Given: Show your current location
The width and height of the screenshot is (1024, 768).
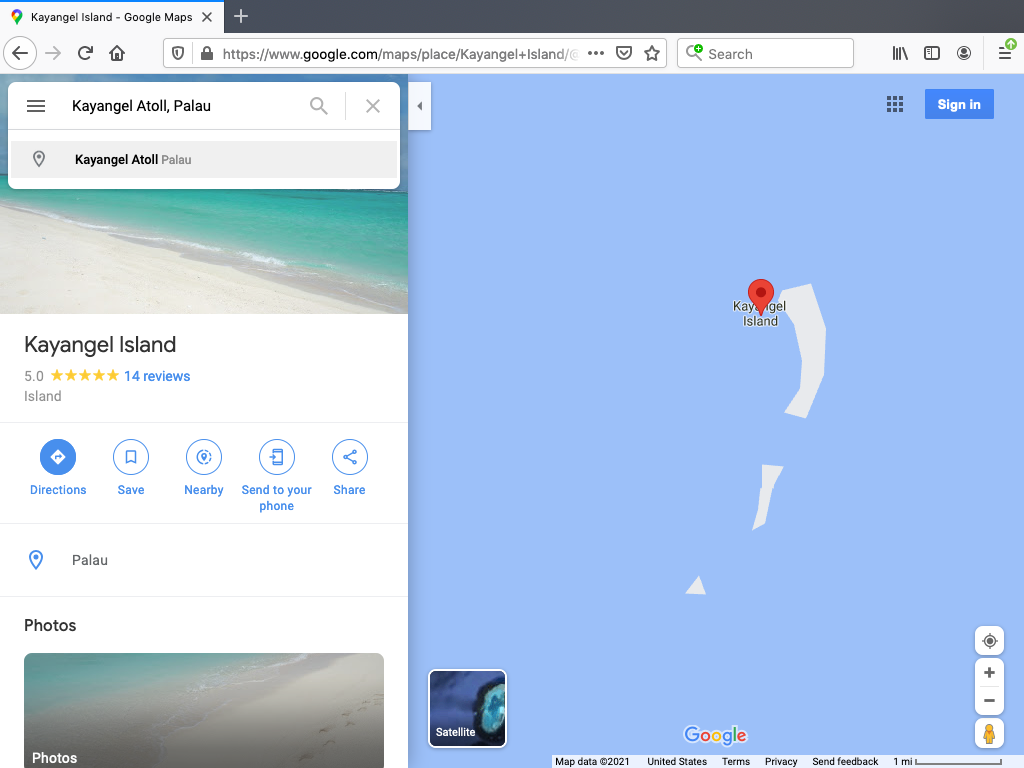Looking at the screenshot, I should [x=989, y=641].
